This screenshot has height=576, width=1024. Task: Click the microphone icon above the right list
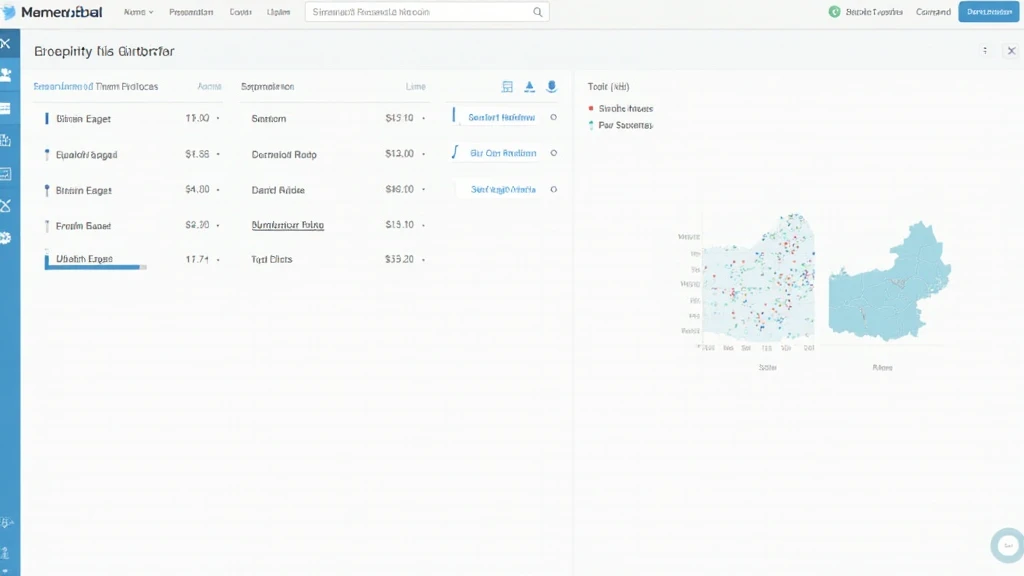point(551,87)
